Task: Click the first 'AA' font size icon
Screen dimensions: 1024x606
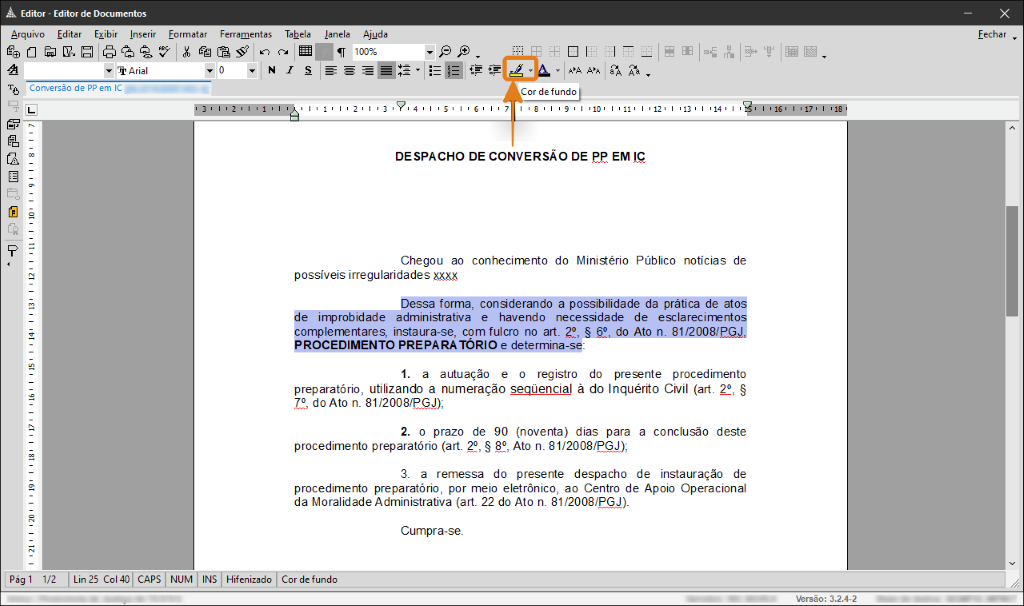Action: coord(575,71)
